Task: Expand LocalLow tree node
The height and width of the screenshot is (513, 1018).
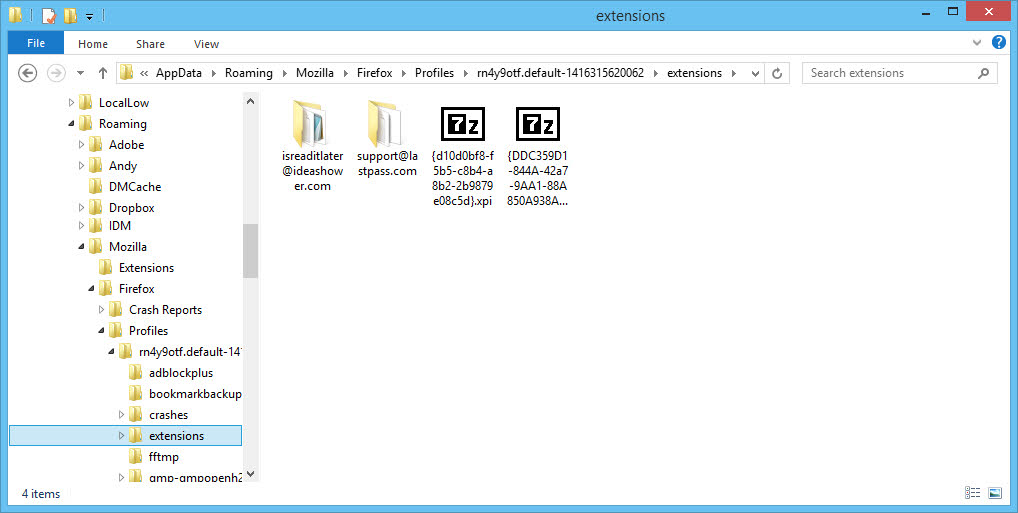Action: [x=71, y=103]
